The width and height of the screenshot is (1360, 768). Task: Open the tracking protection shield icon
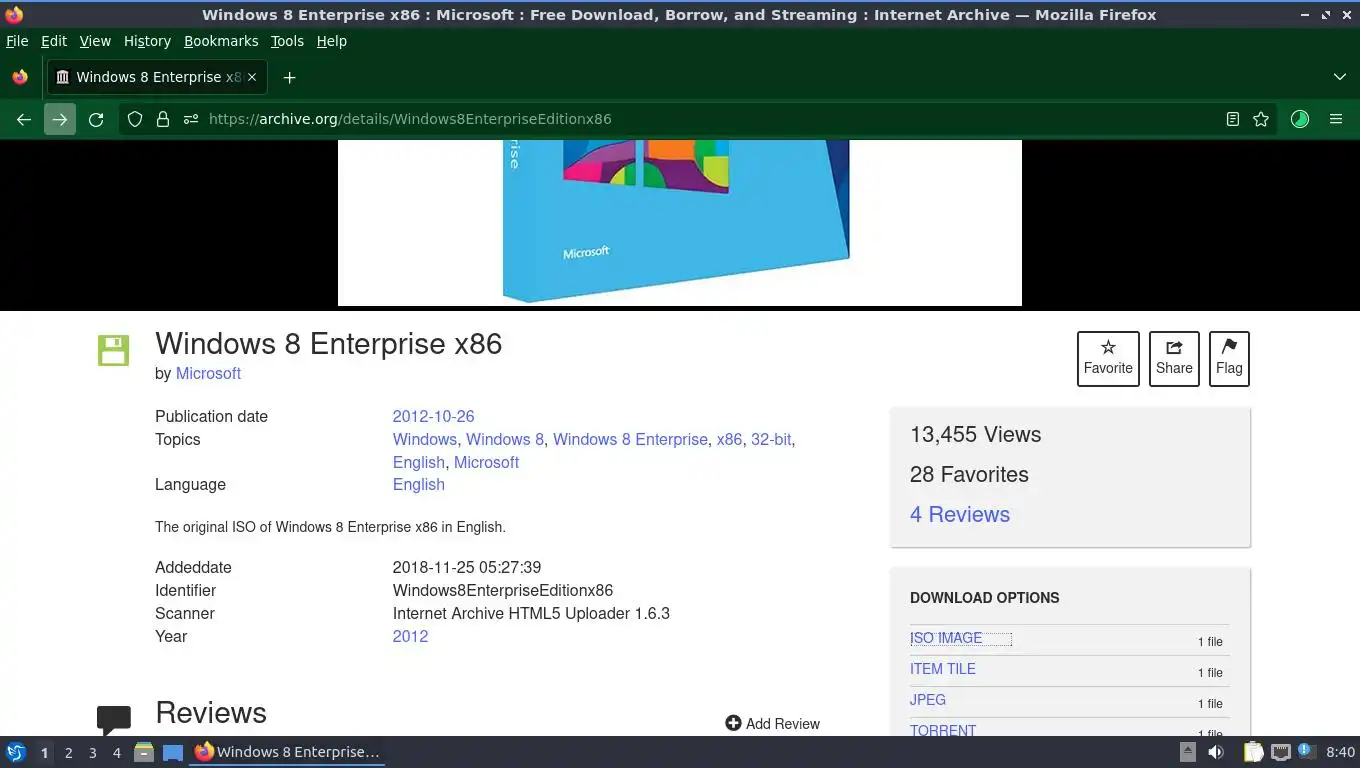coord(135,119)
